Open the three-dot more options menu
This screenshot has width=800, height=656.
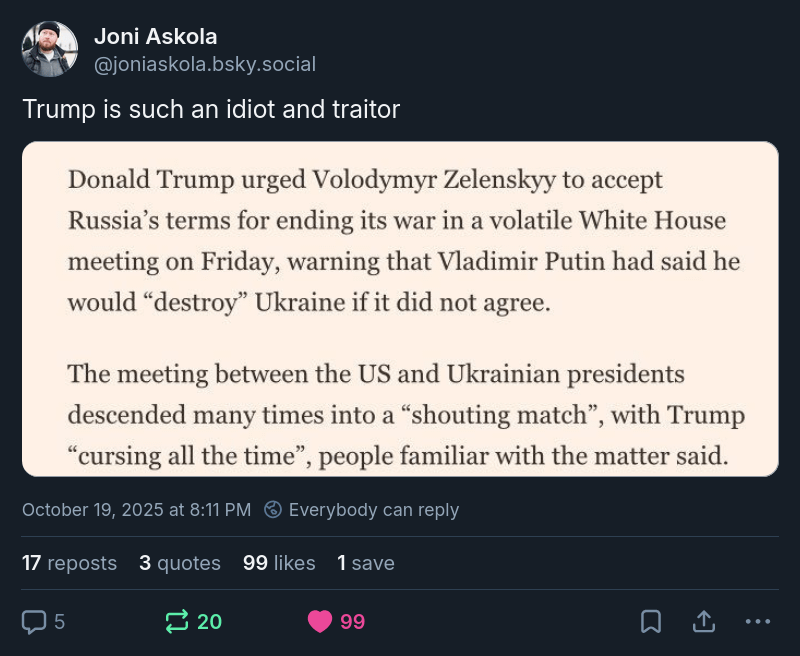pyautogui.click(x=758, y=622)
